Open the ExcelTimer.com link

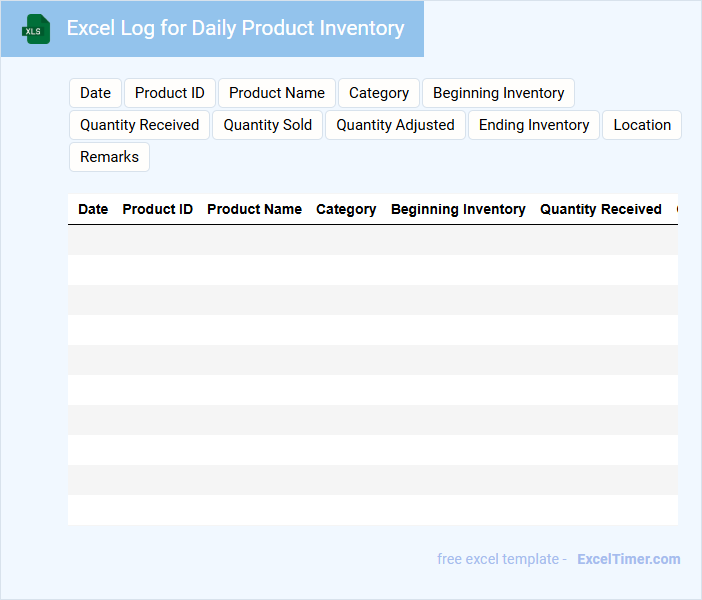click(x=628, y=559)
